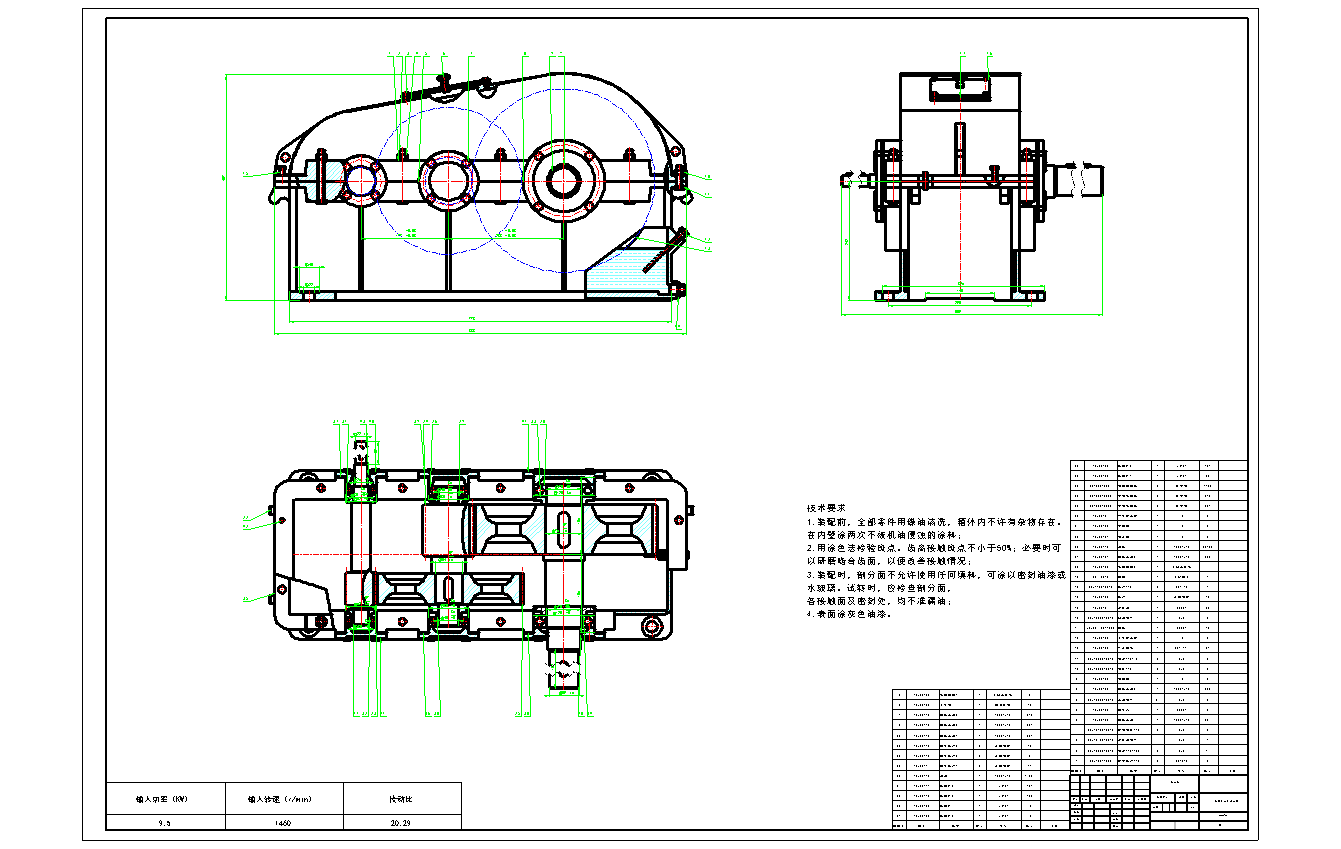The image size is (1341, 849).
Task: Click the 20.29 transmission ratio value
Action: pos(402,821)
